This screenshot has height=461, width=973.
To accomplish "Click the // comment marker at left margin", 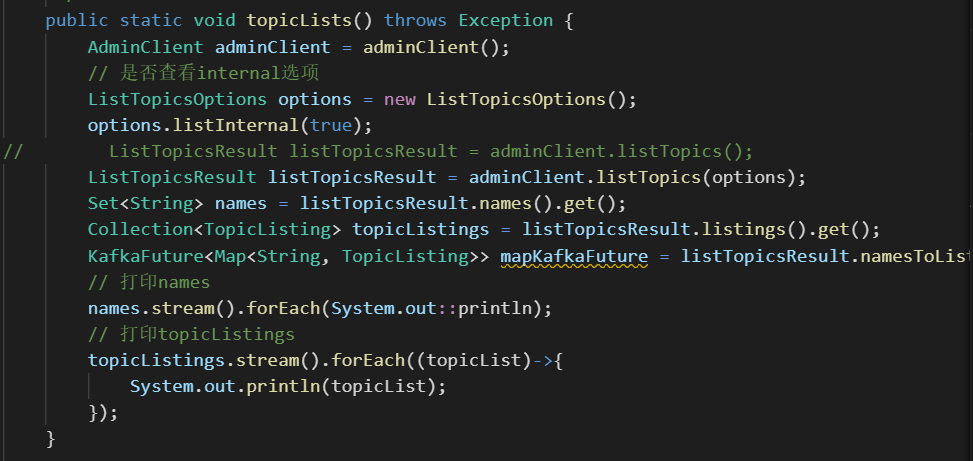I will pyautogui.click(x=13, y=152).
